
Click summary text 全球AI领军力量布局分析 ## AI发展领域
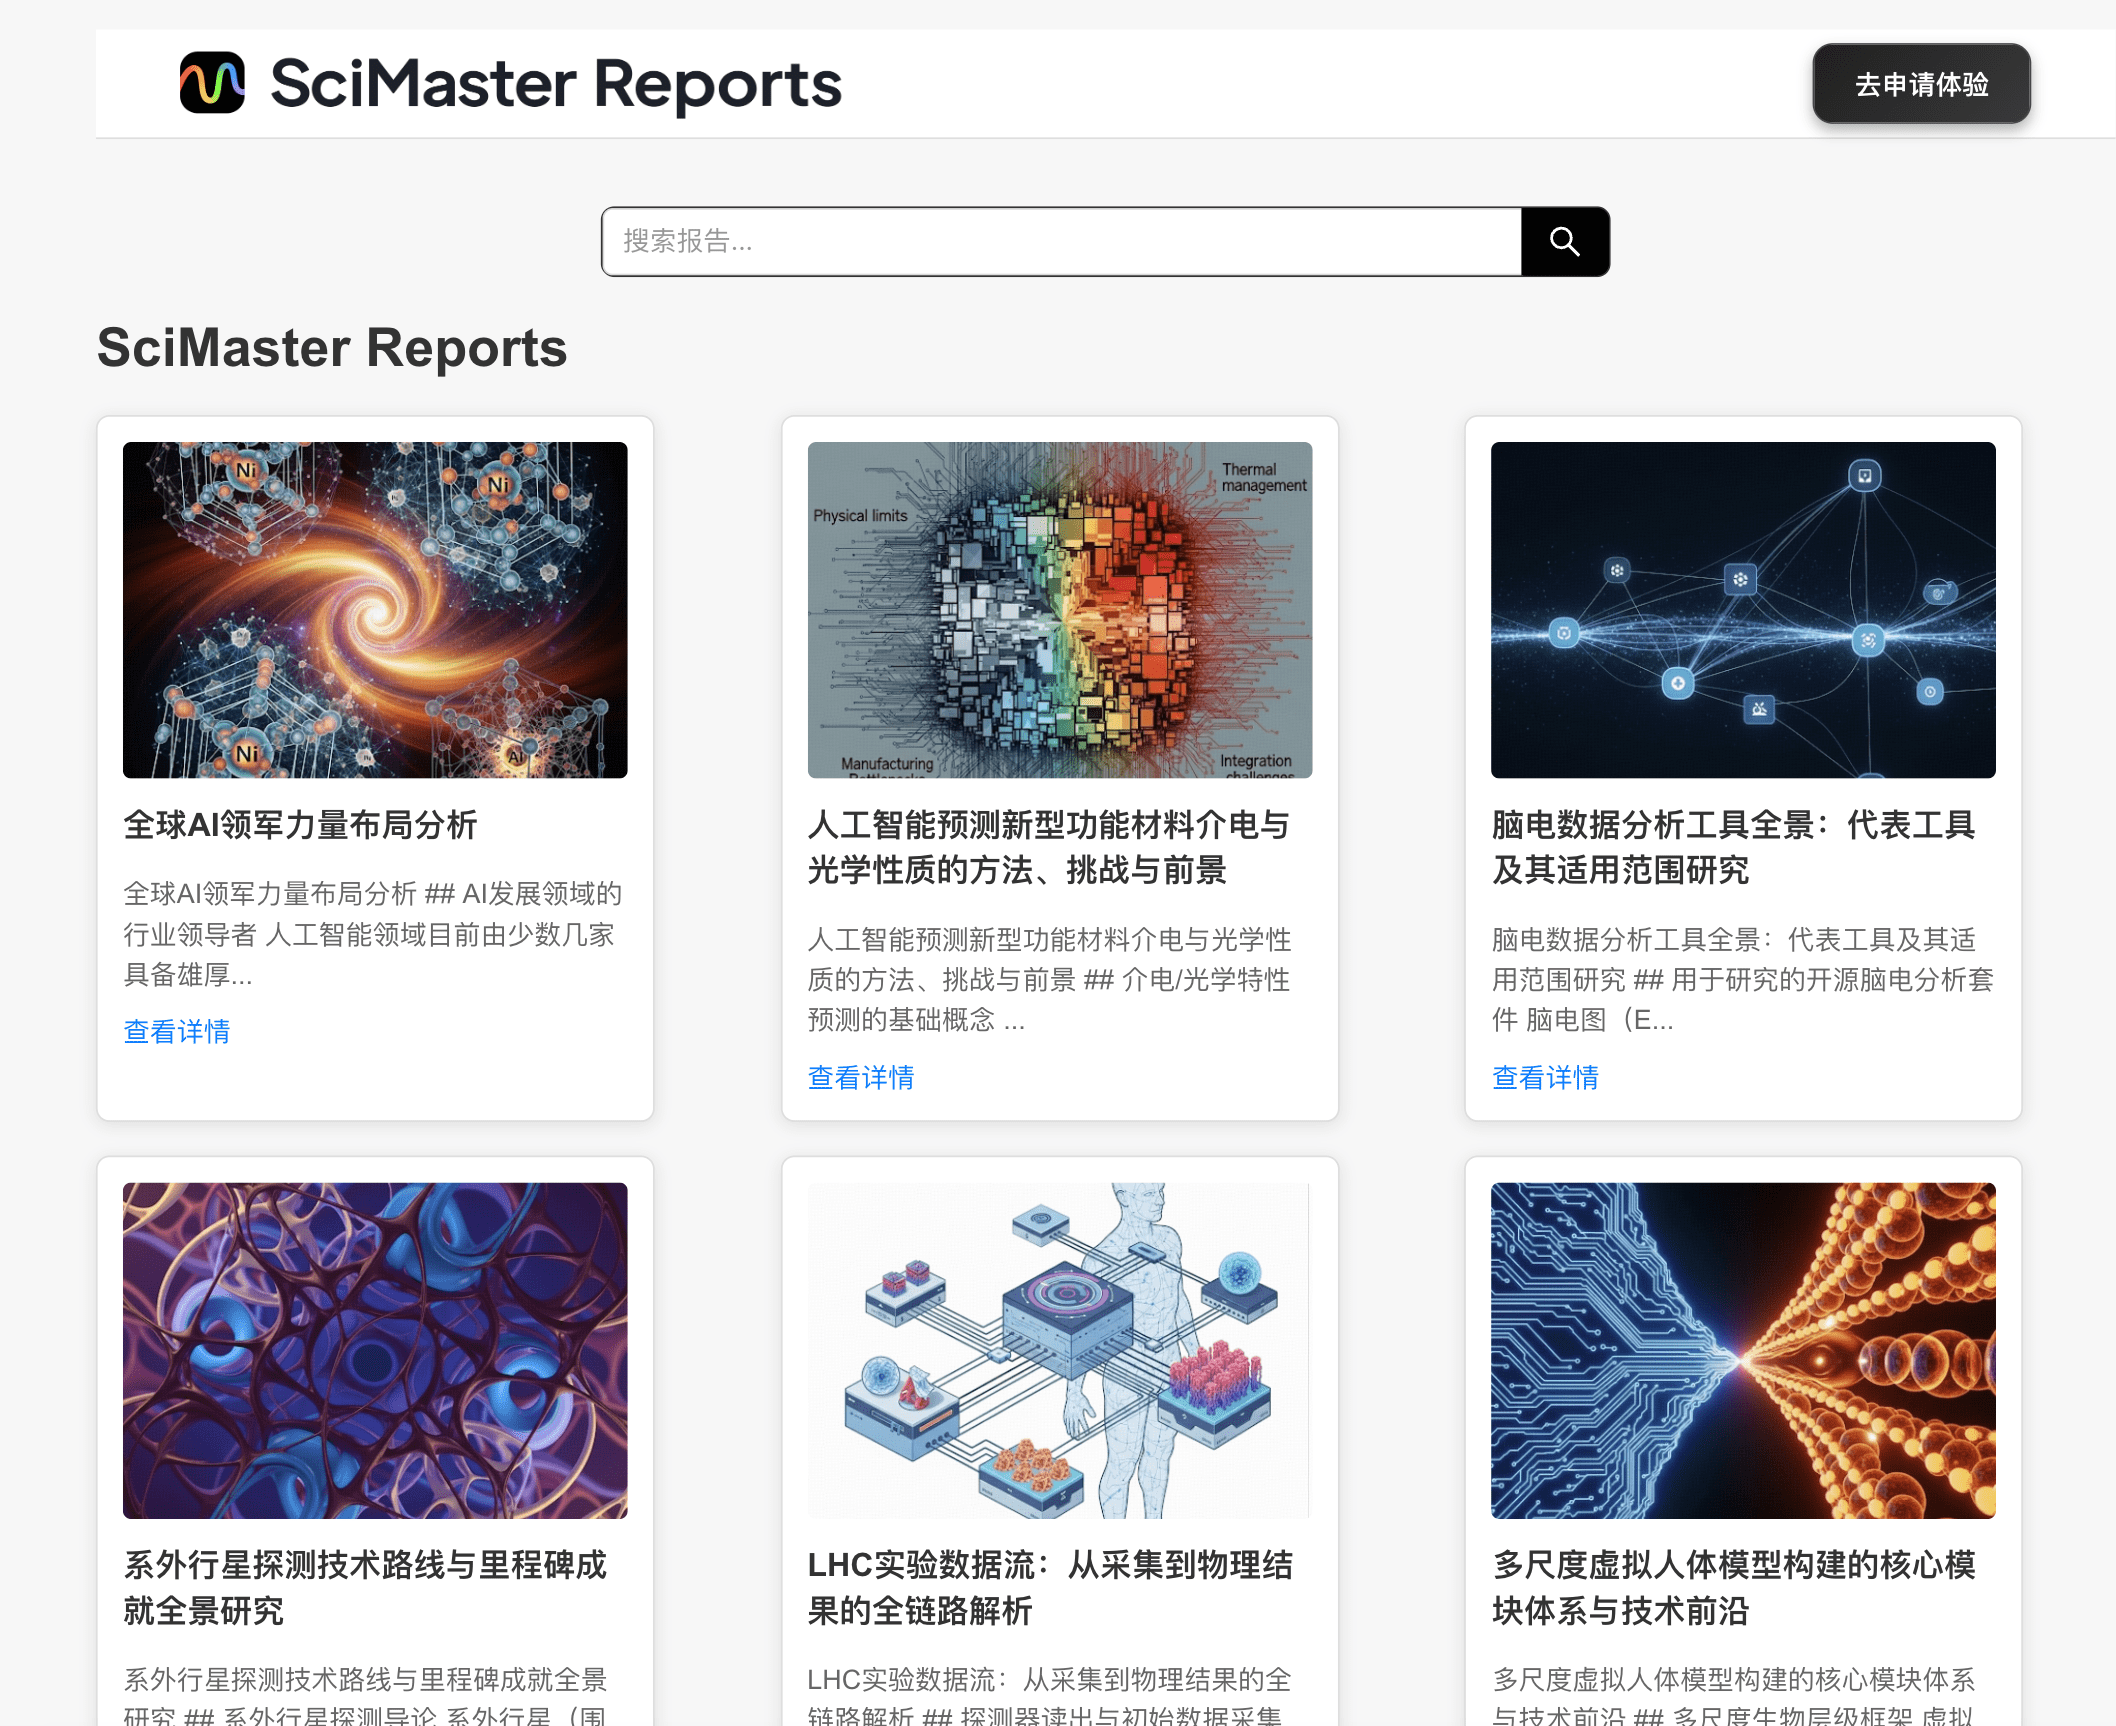pyautogui.click(x=373, y=934)
